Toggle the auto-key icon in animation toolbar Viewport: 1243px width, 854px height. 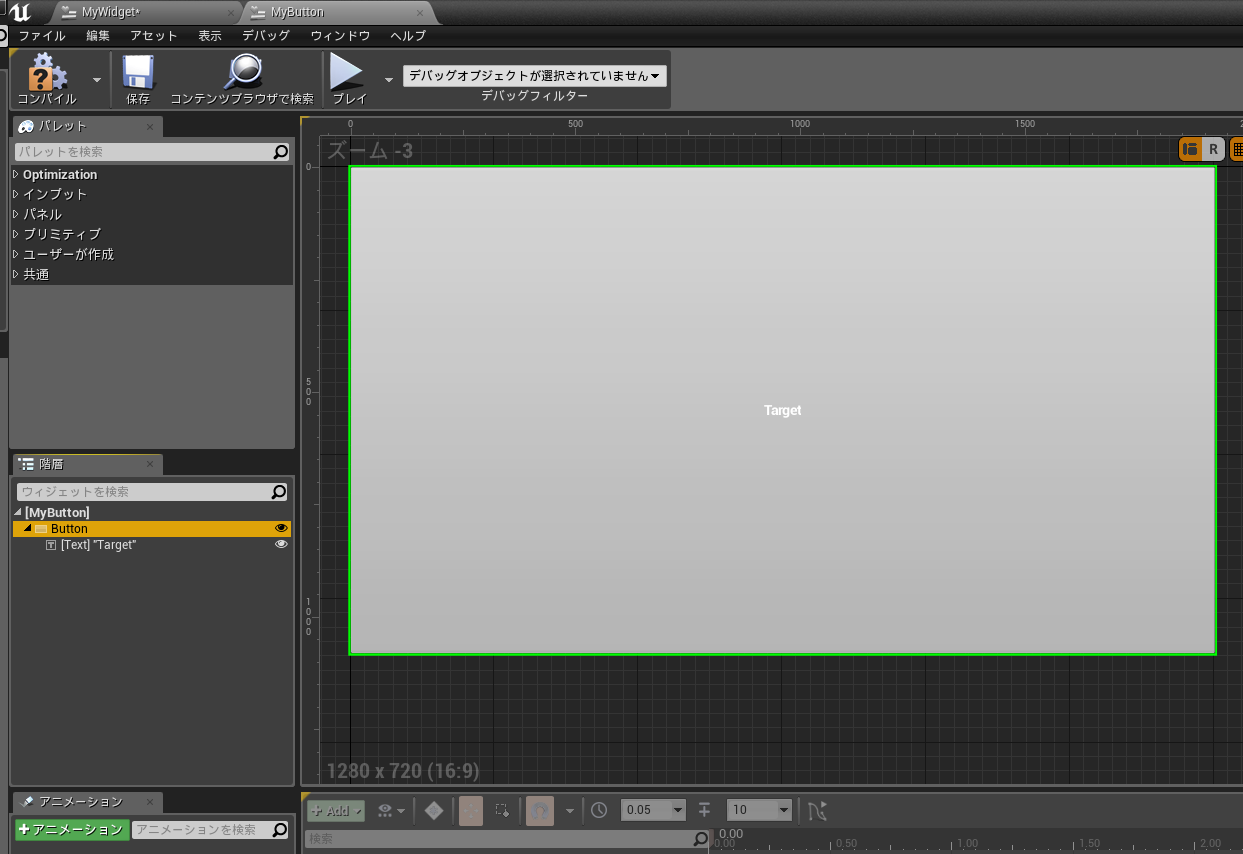pos(471,810)
